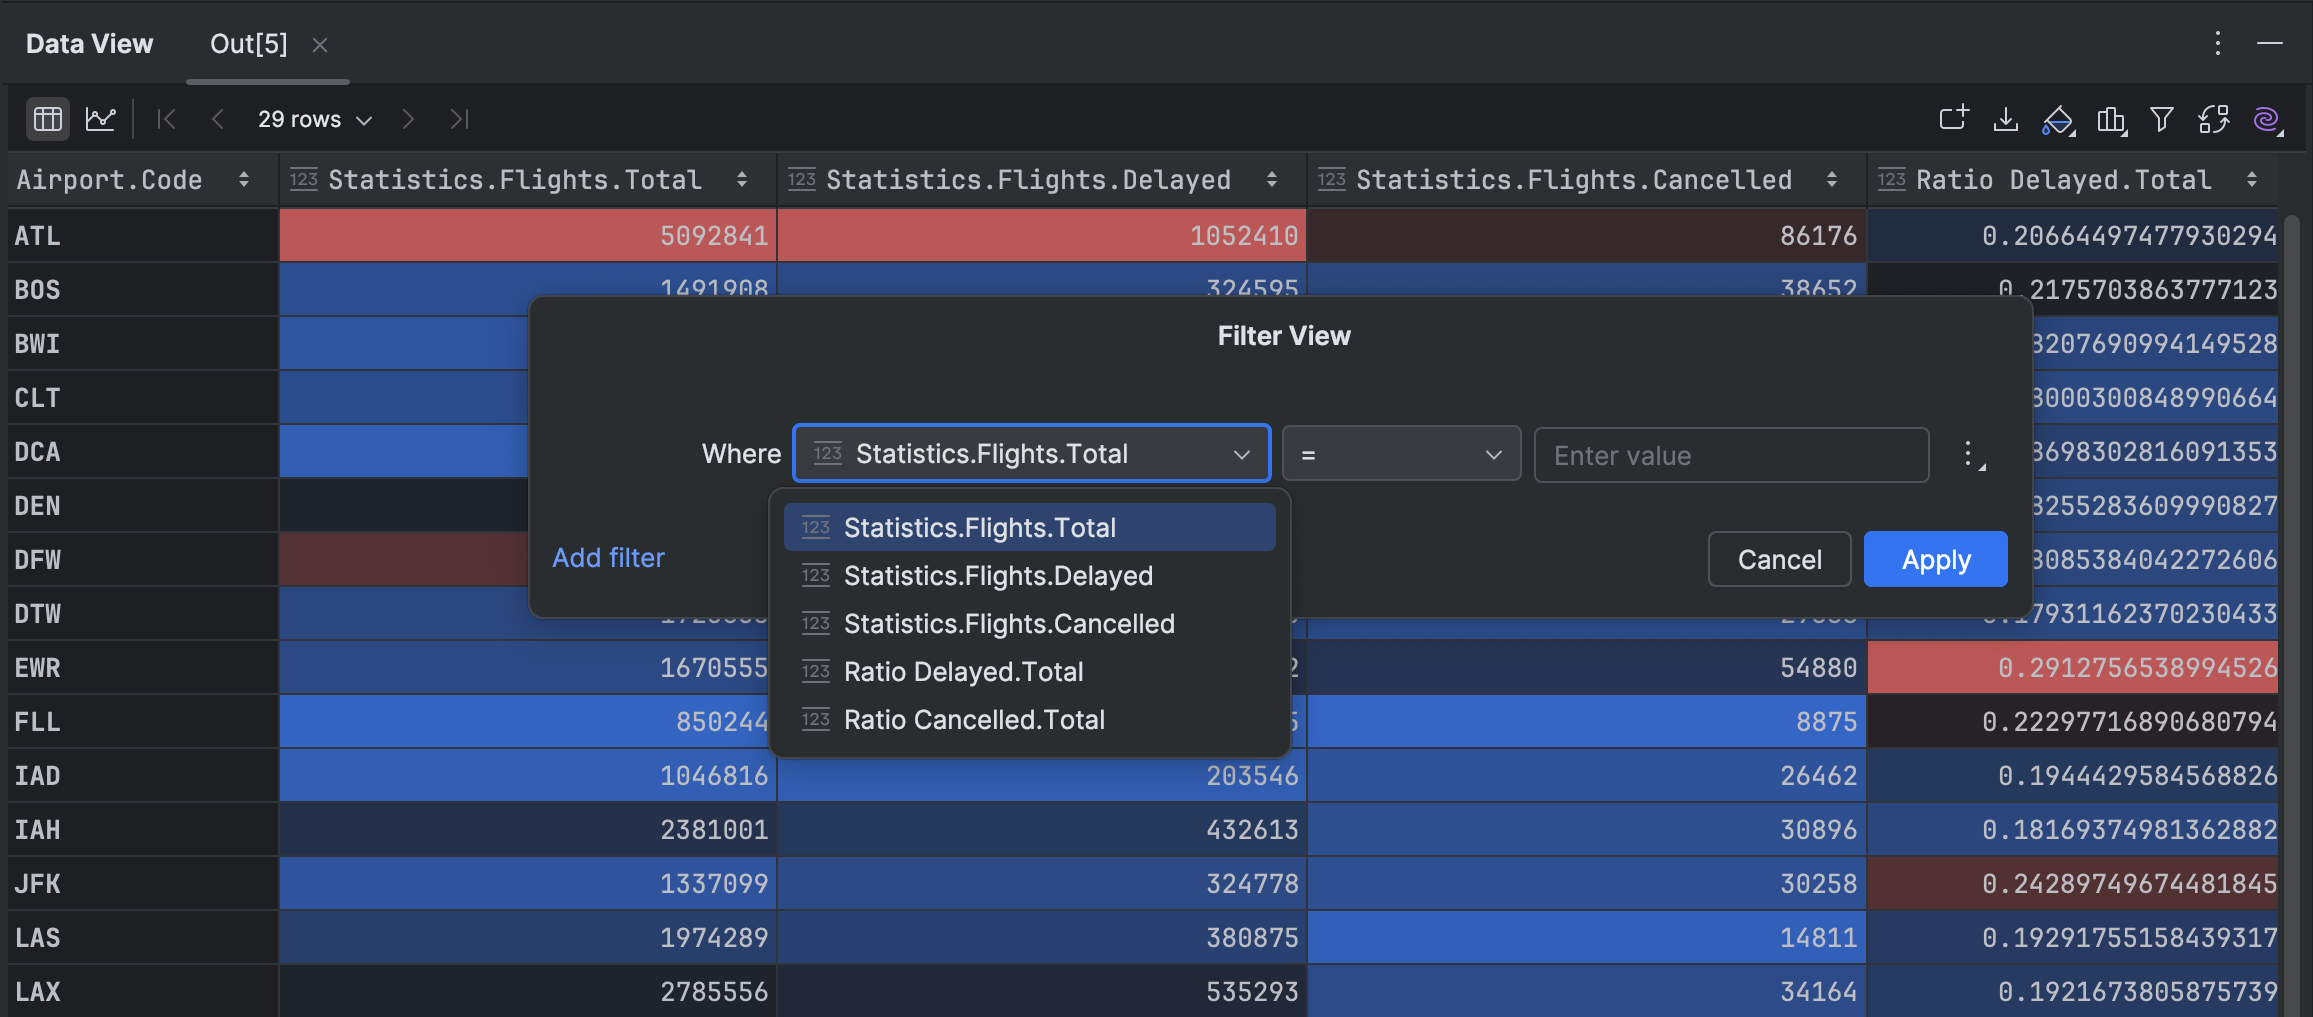Image resolution: width=2313 pixels, height=1017 pixels.
Task: Toggle sort on Ratio Delayed.Total column
Action: pyautogui.click(x=2251, y=180)
